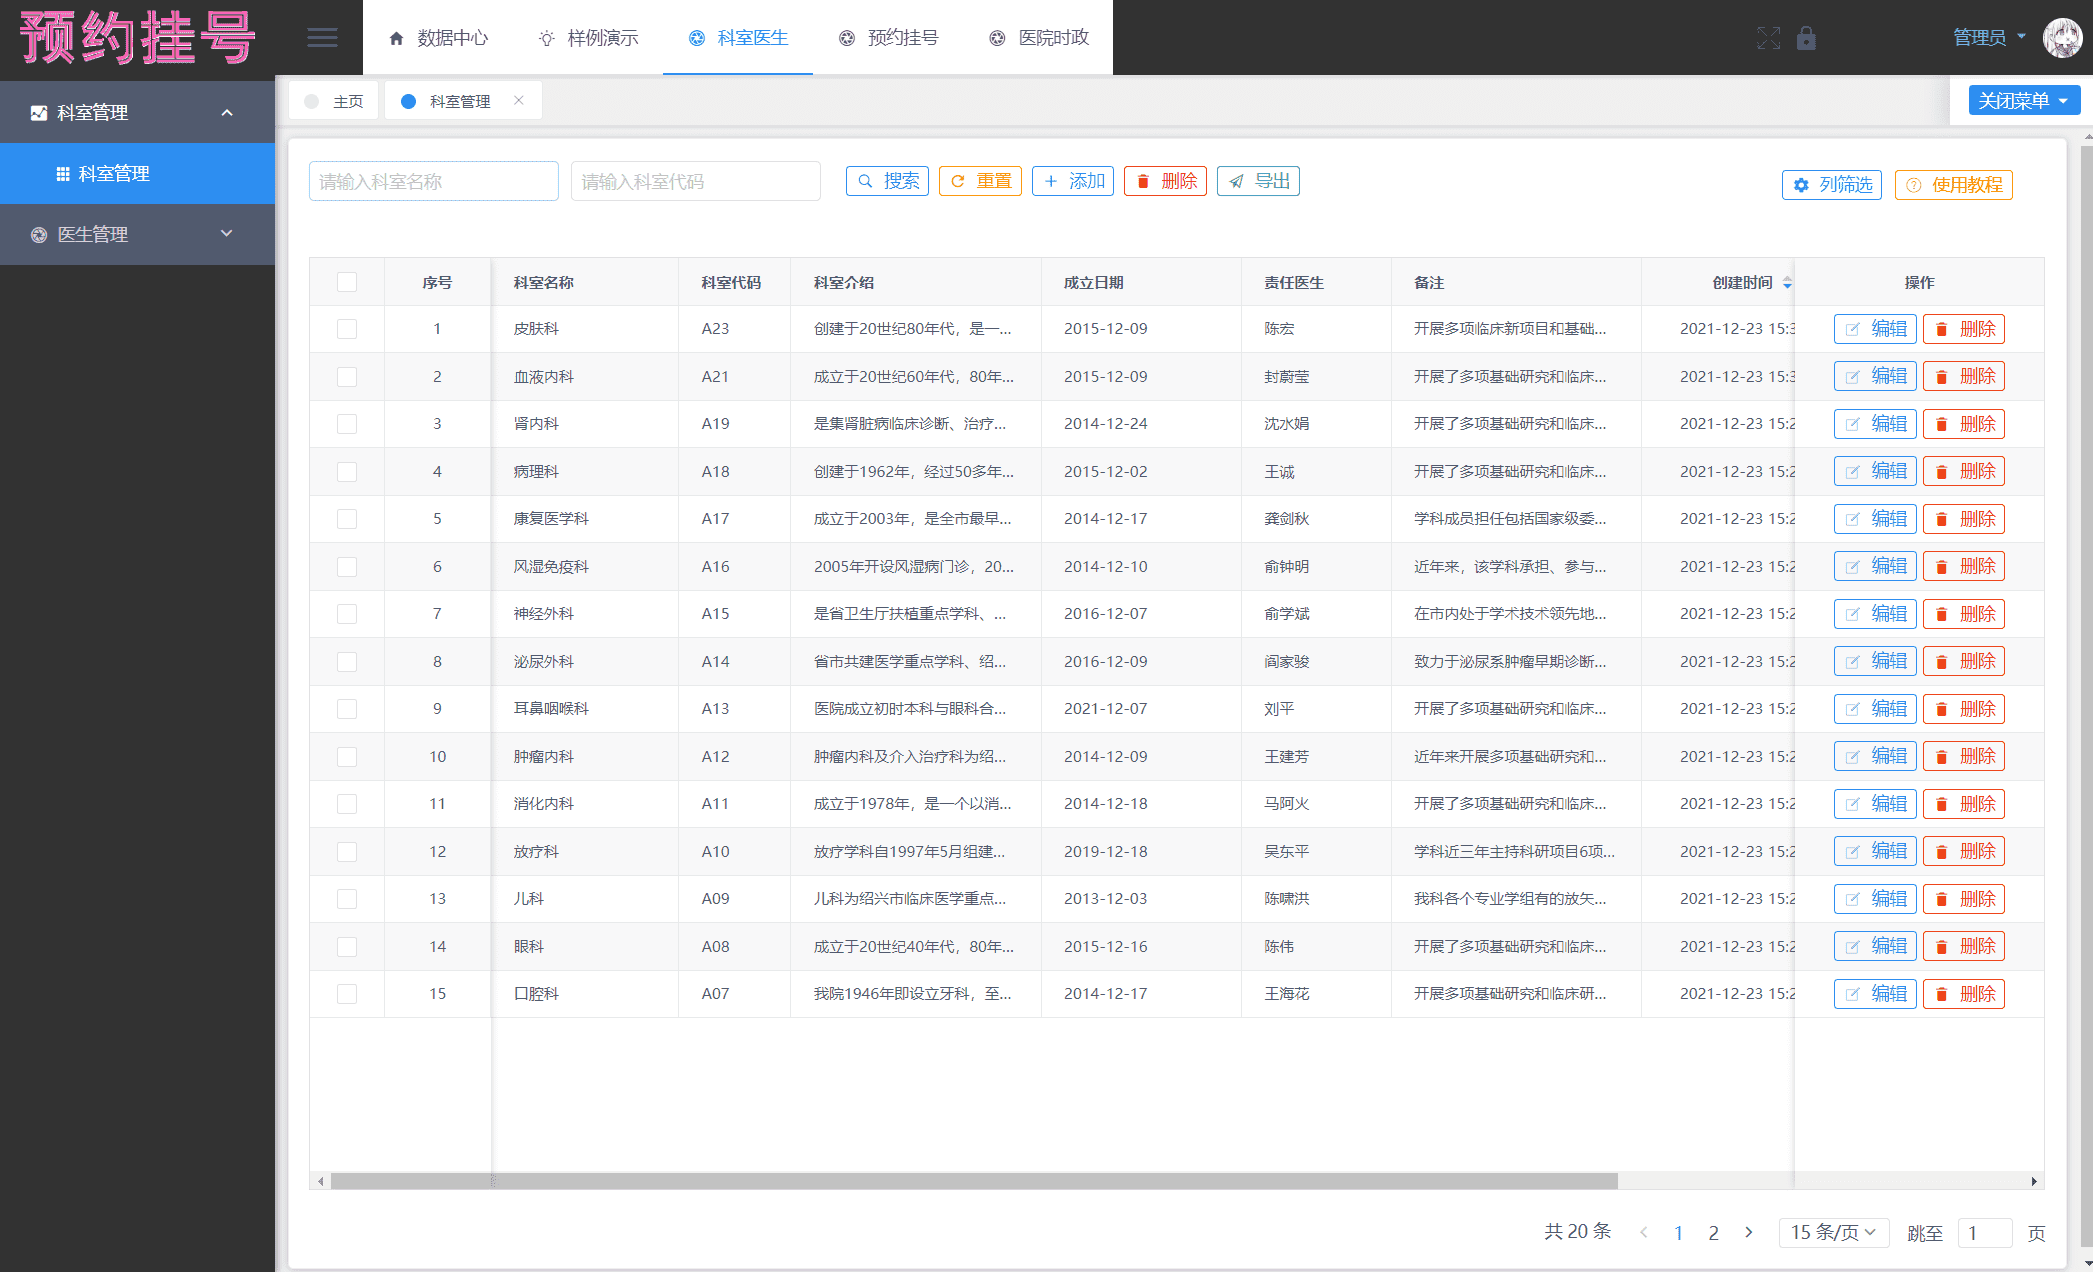
Task: Click the lock screen icon
Action: point(1806,38)
